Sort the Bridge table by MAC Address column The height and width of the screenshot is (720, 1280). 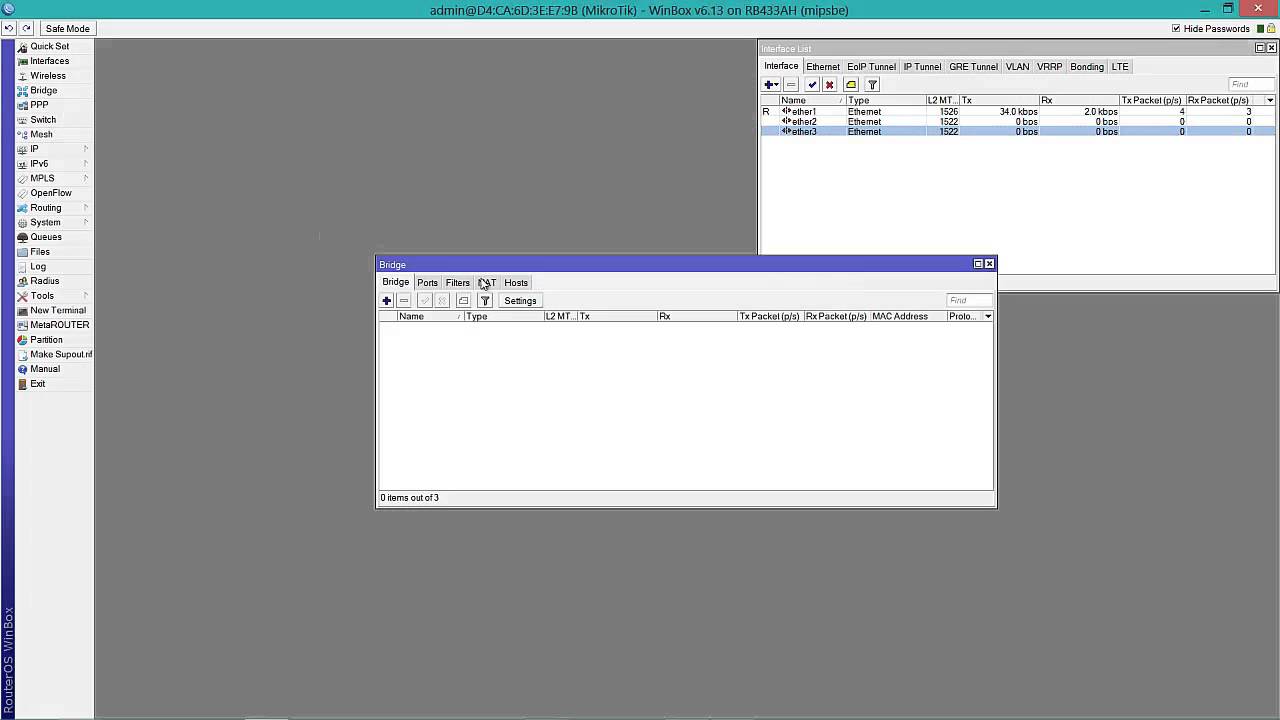908,317
